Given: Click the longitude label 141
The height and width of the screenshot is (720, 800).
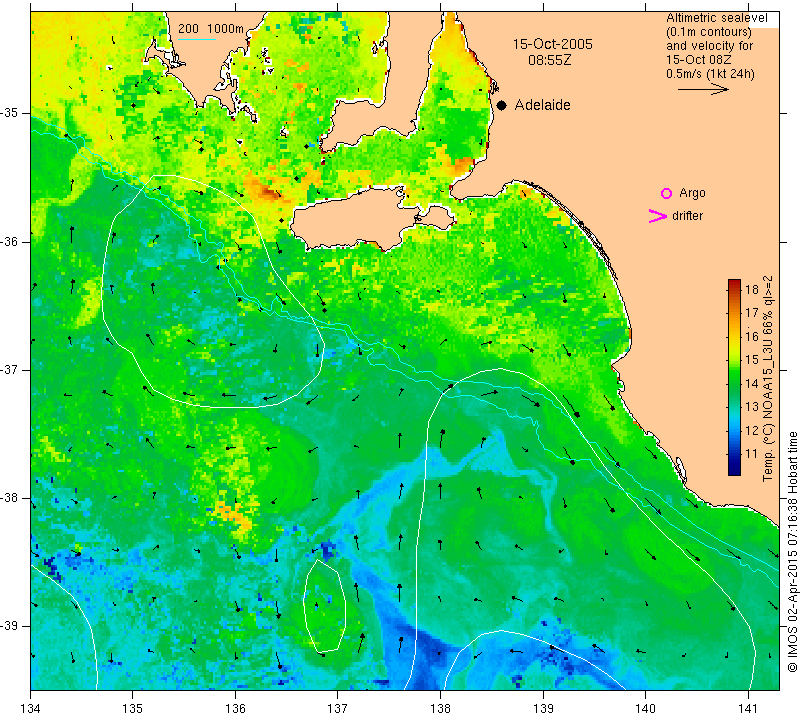Looking at the screenshot, I should click(x=748, y=708).
